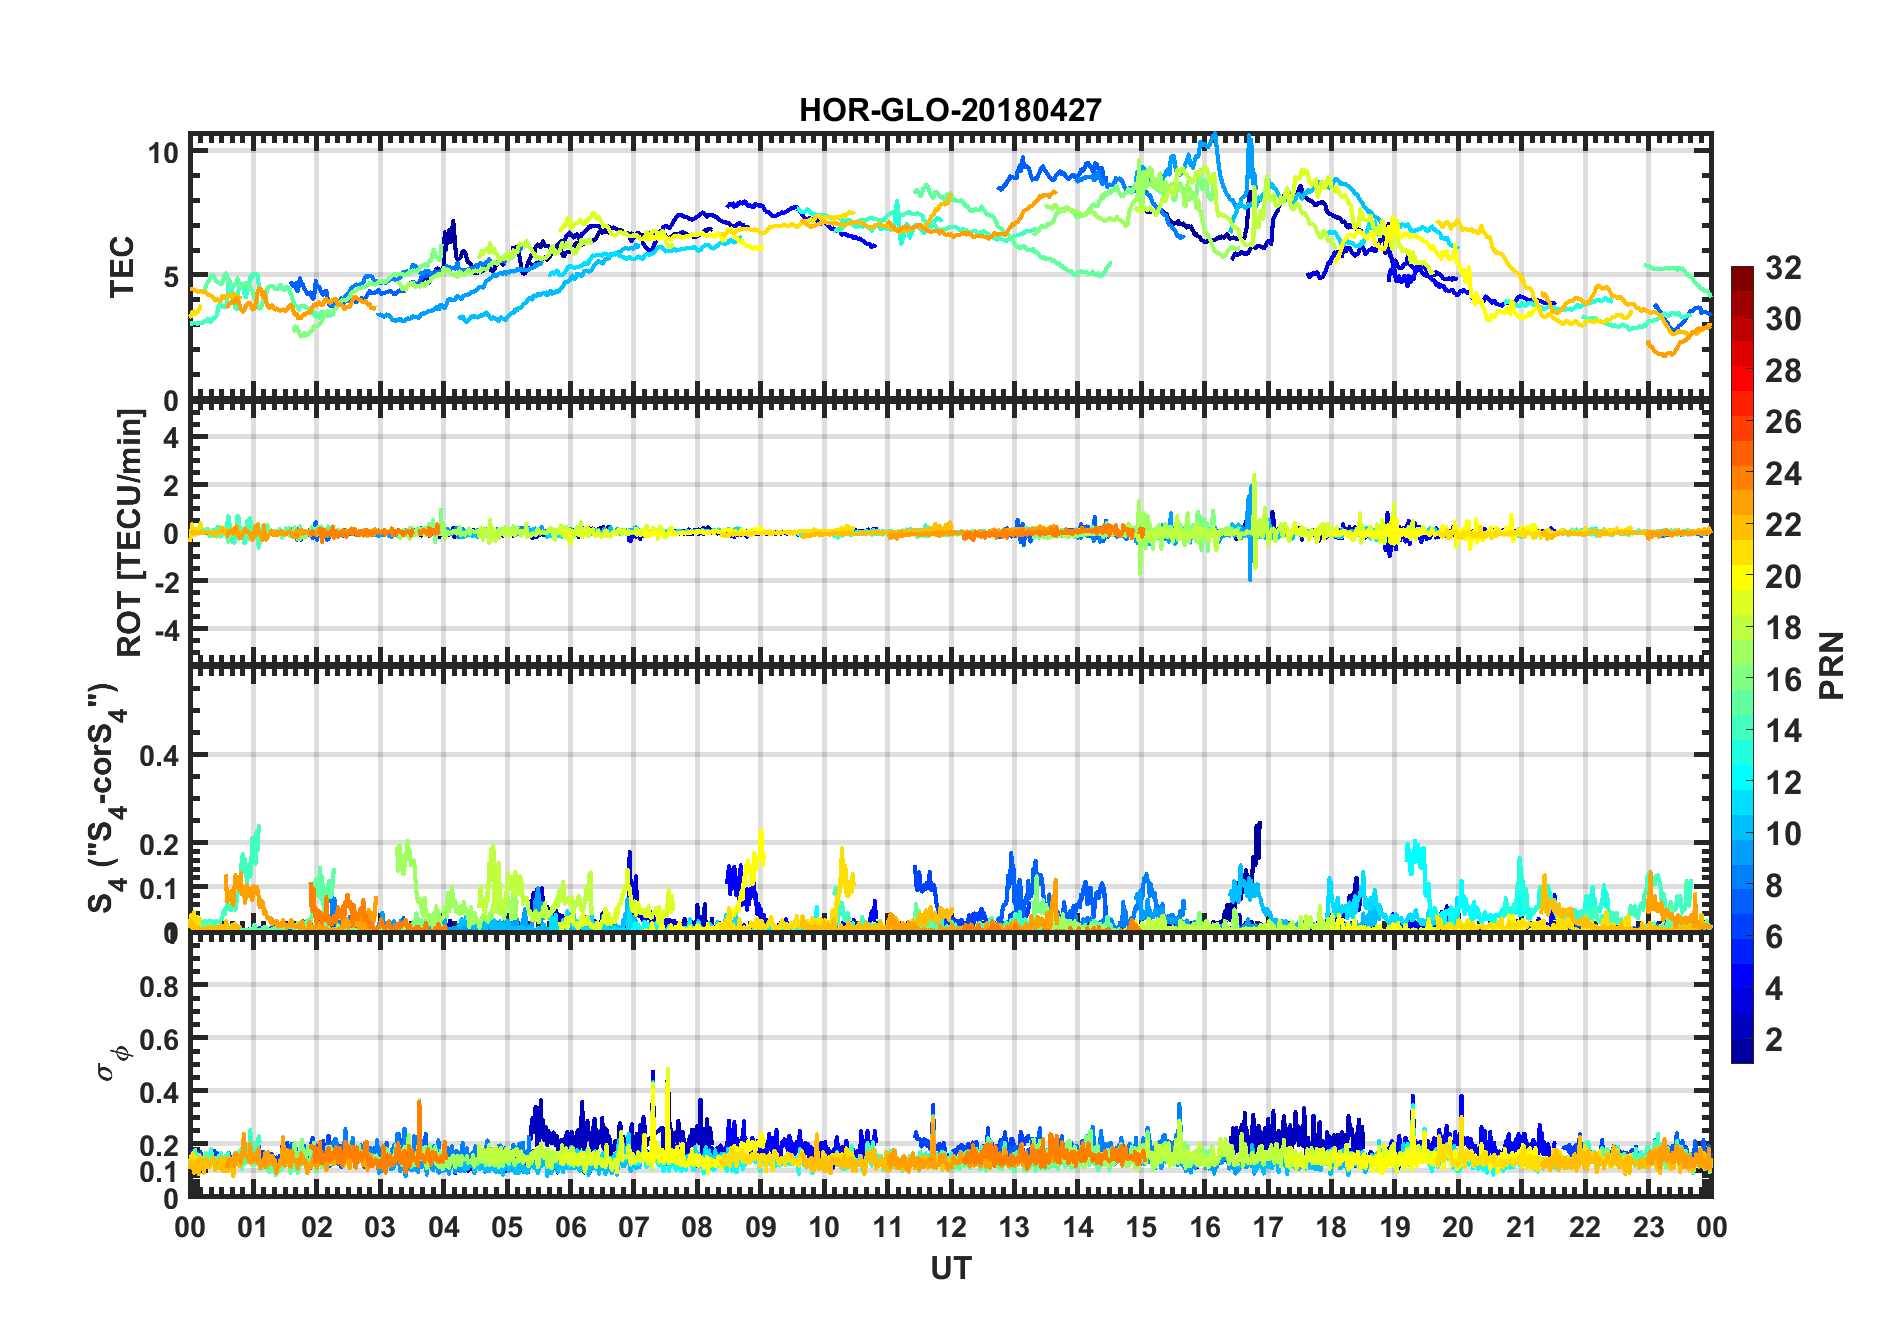Click colorbar tick label 10
The image size is (1902, 1330).
(1783, 834)
